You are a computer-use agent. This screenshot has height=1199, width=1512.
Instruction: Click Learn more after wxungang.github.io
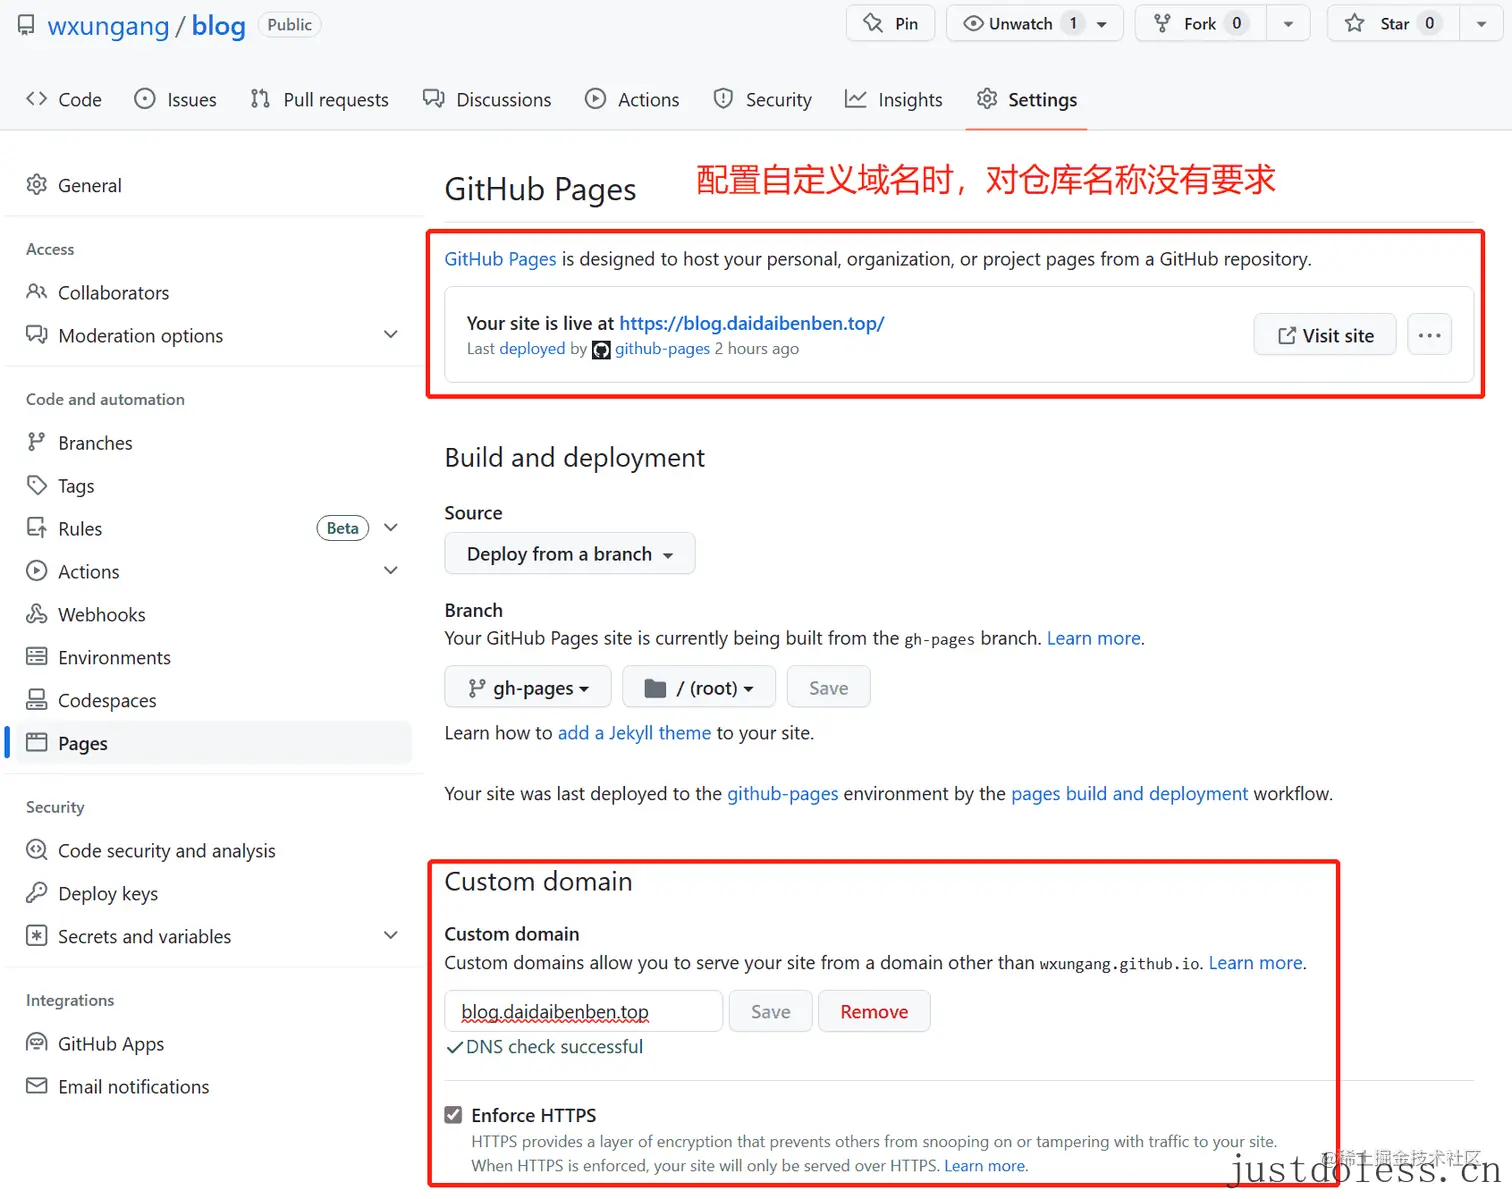[x=1255, y=962]
